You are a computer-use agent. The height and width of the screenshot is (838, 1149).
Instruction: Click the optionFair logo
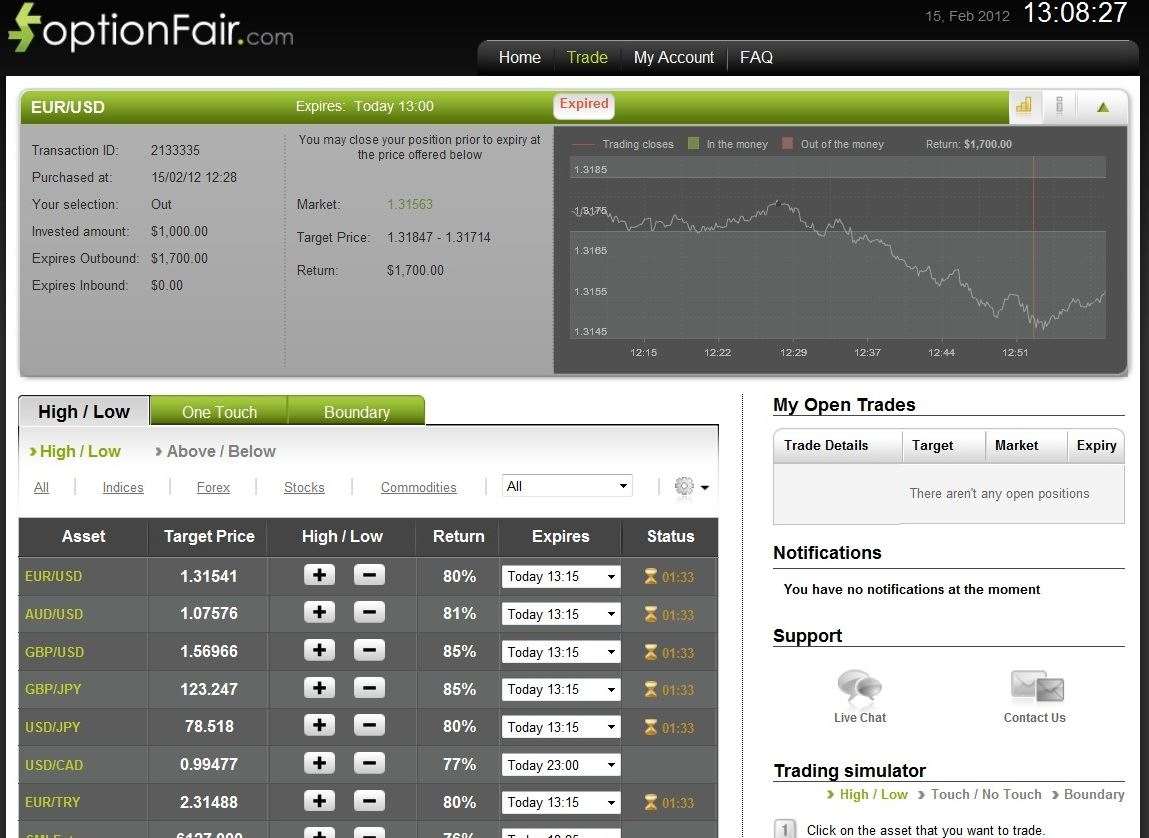pyautogui.click(x=148, y=27)
